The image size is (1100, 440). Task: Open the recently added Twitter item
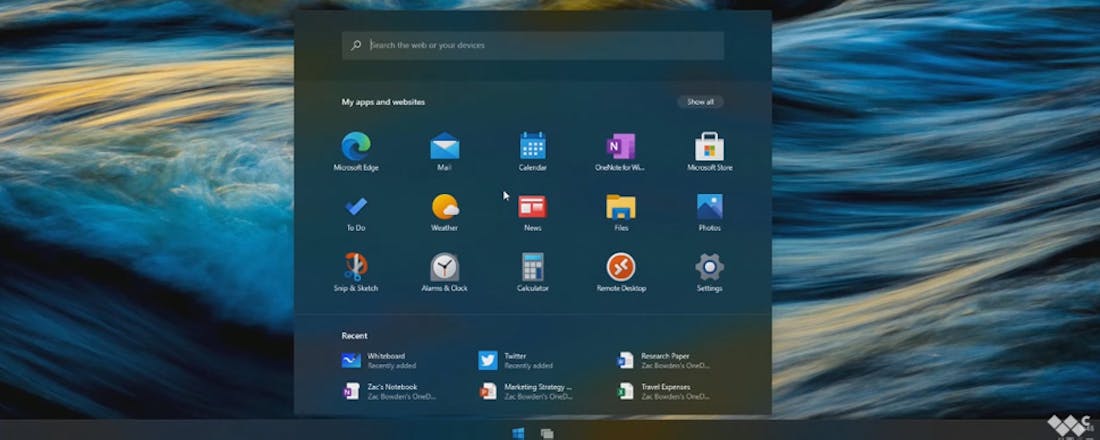[516, 360]
